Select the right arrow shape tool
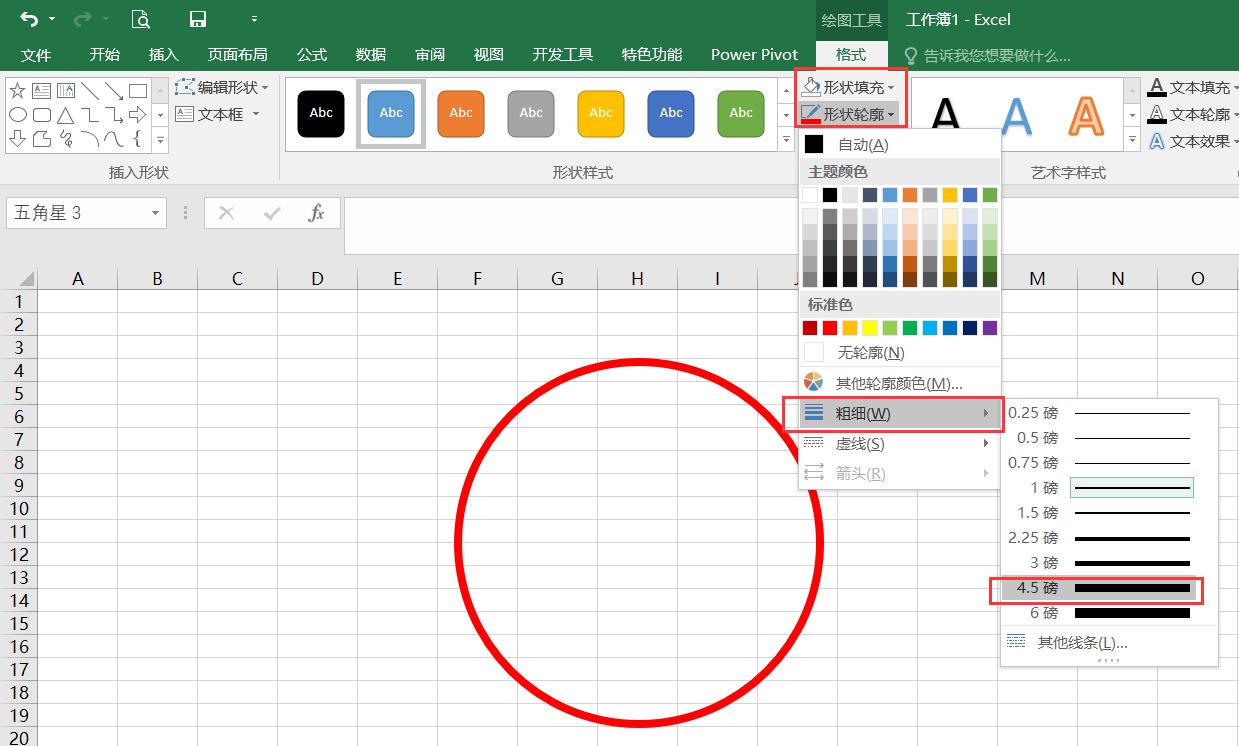Image resolution: width=1239 pixels, height=746 pixels. tap(138, 114)
